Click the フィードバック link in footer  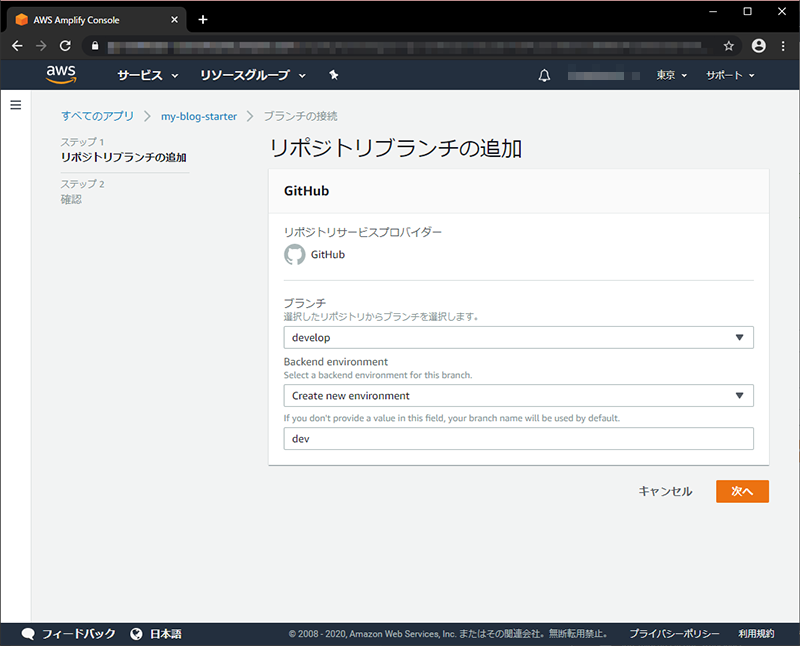(79, 634)
